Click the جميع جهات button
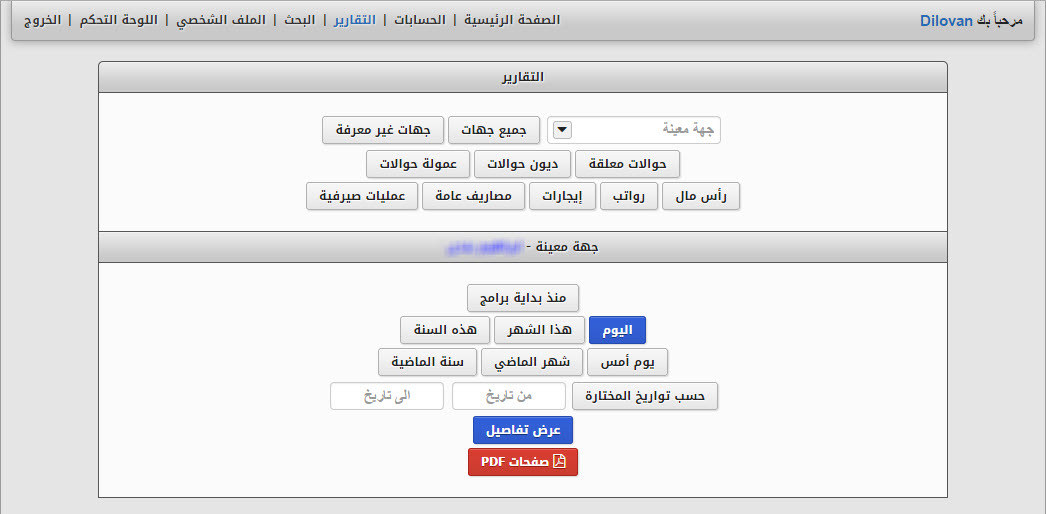This screenshot has width=1046, height=514. coord(495,130)
